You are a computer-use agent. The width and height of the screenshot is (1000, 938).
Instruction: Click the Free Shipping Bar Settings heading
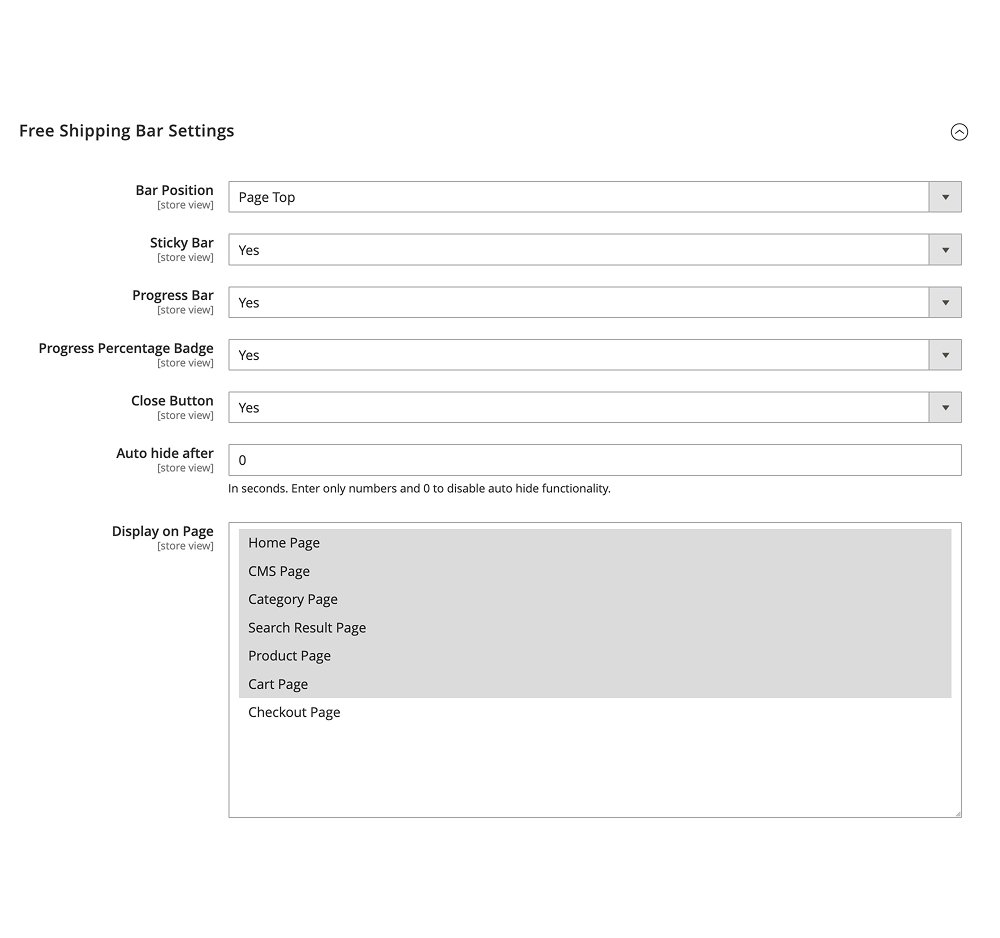point(126,131)
